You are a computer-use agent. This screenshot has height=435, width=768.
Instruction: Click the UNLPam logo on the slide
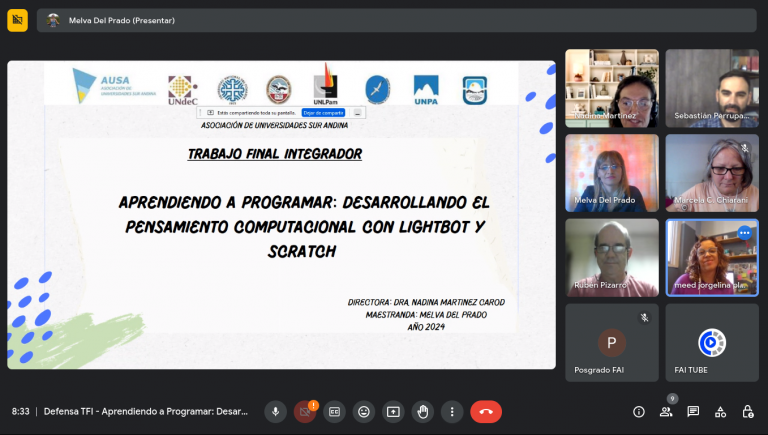[325, 84]
